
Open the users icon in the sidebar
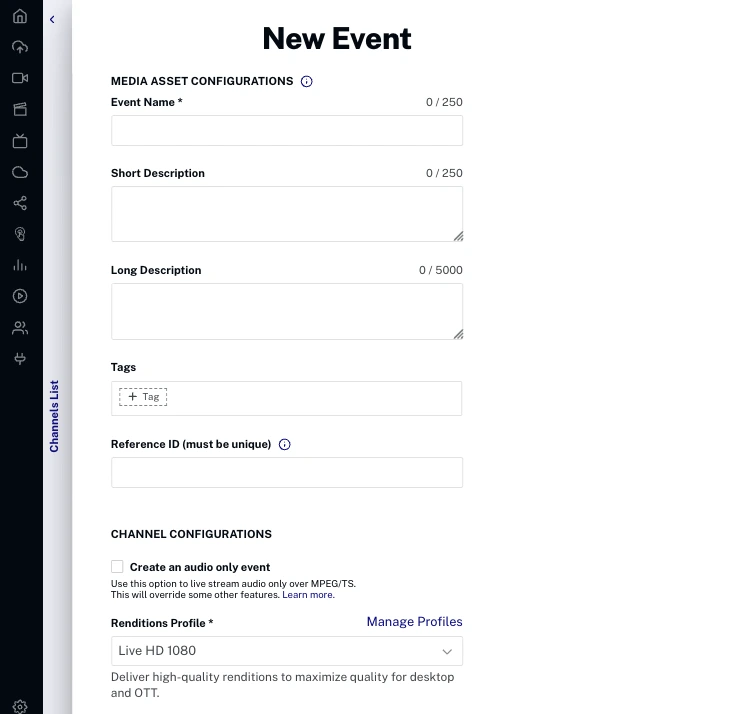(19, 327)
